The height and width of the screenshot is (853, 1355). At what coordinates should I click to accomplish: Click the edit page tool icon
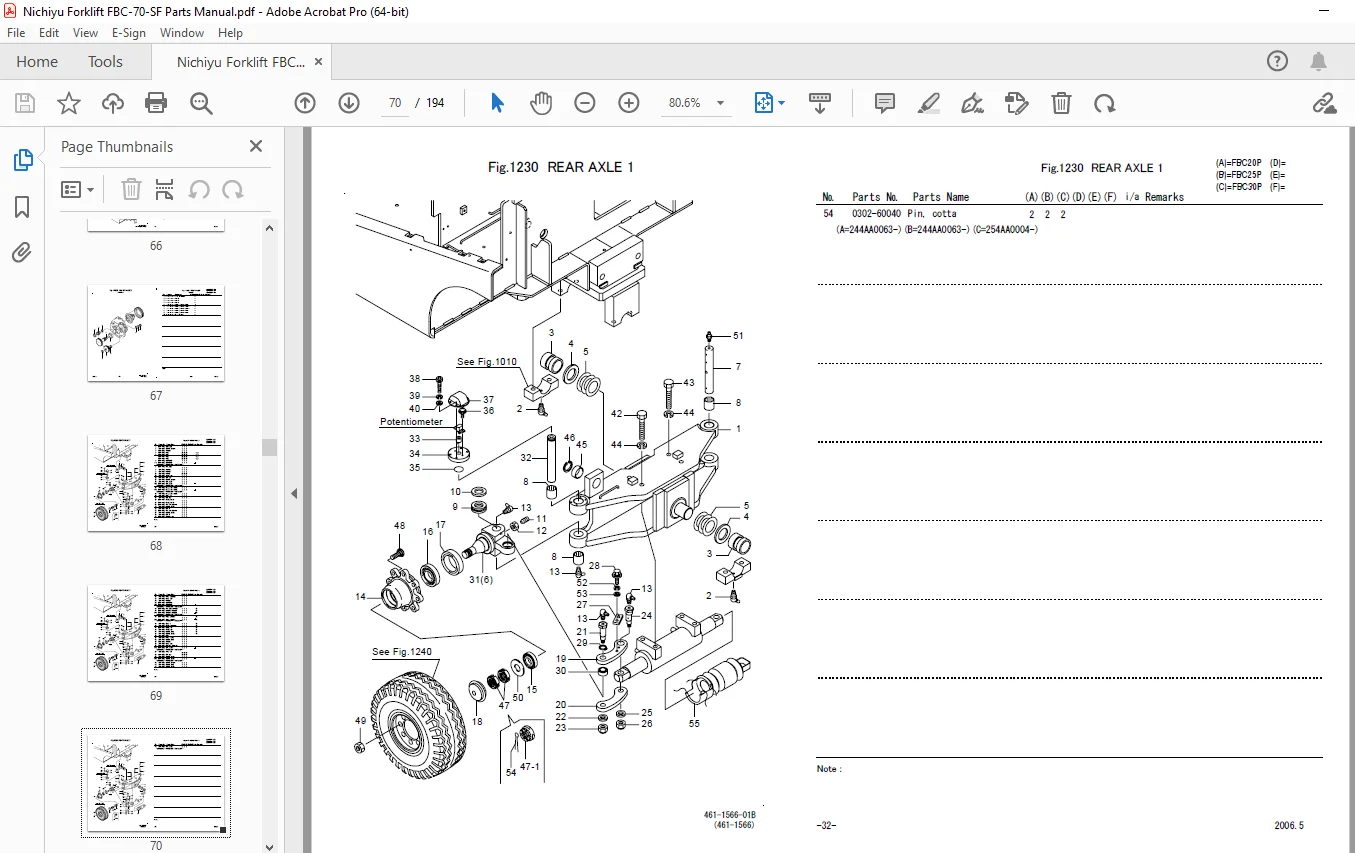1017,103
